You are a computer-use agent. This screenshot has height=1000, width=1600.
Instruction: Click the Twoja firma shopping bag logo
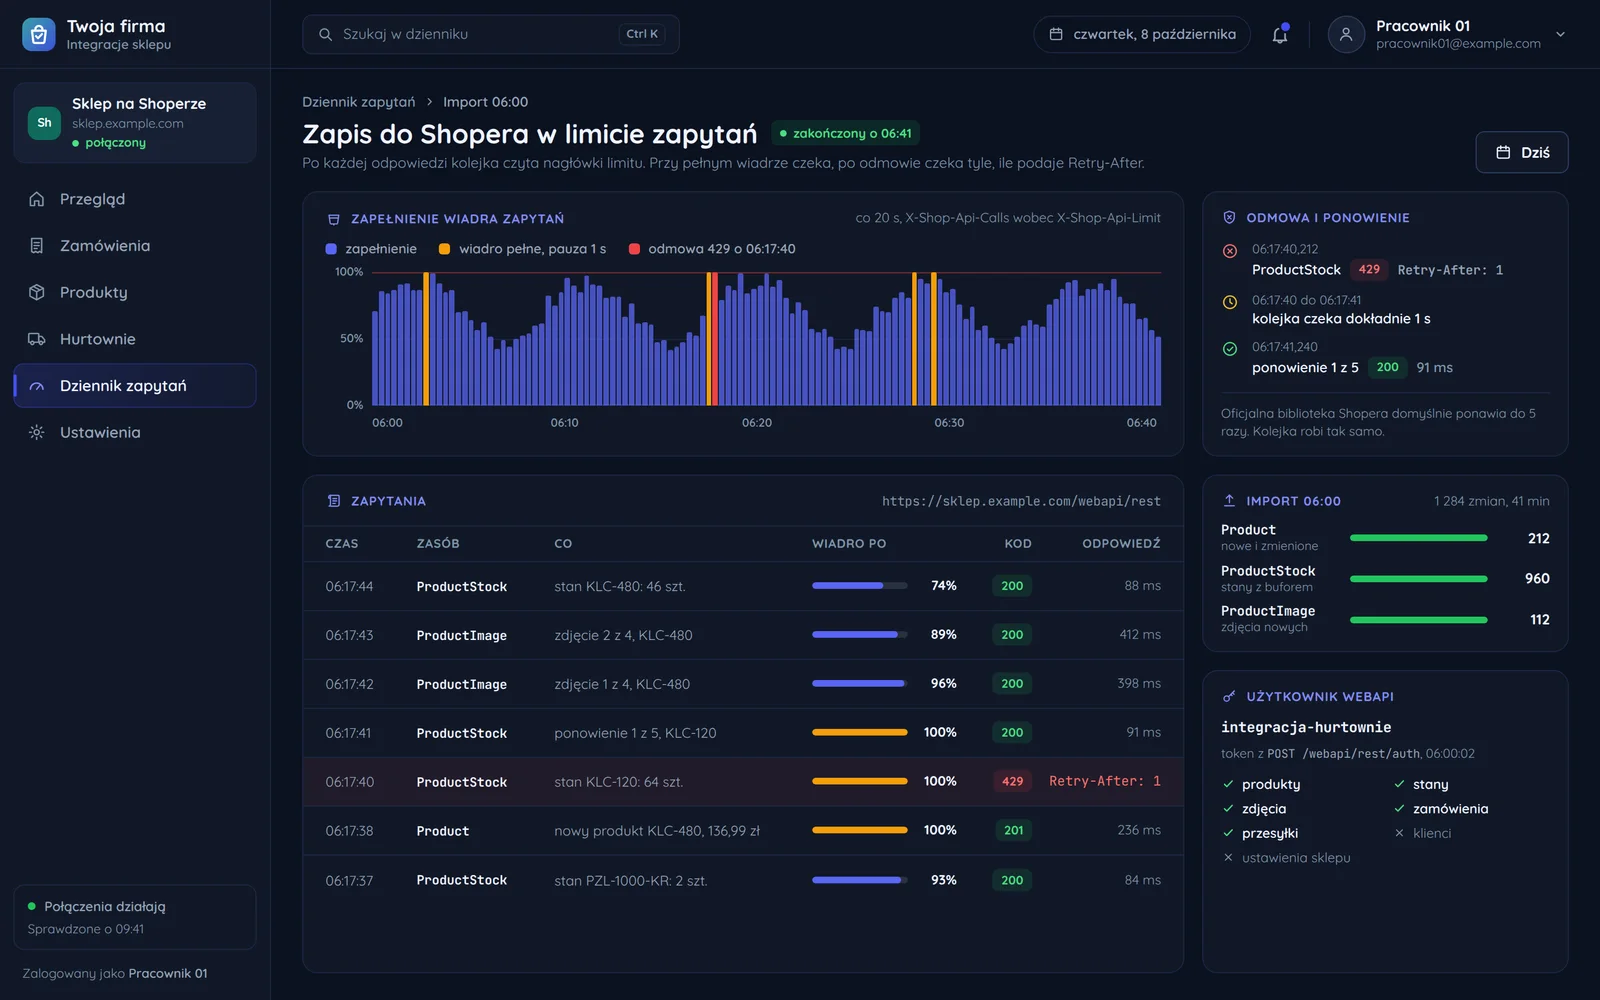38,34
